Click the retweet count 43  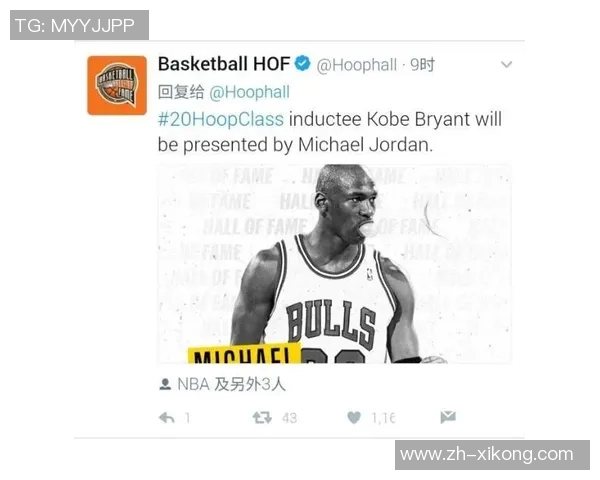pos(289,418)
